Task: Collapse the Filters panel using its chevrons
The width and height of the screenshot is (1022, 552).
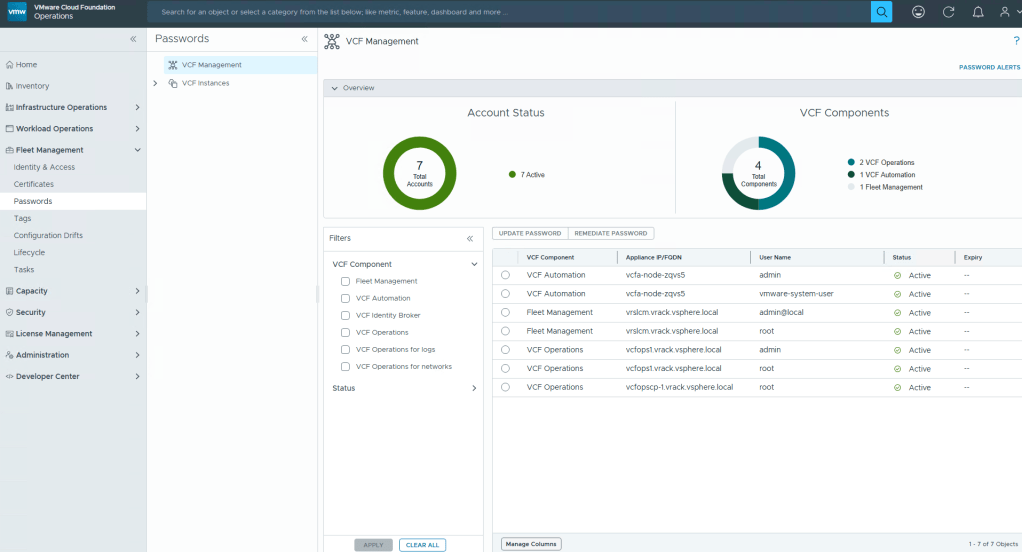Action: tap(470, 239)
